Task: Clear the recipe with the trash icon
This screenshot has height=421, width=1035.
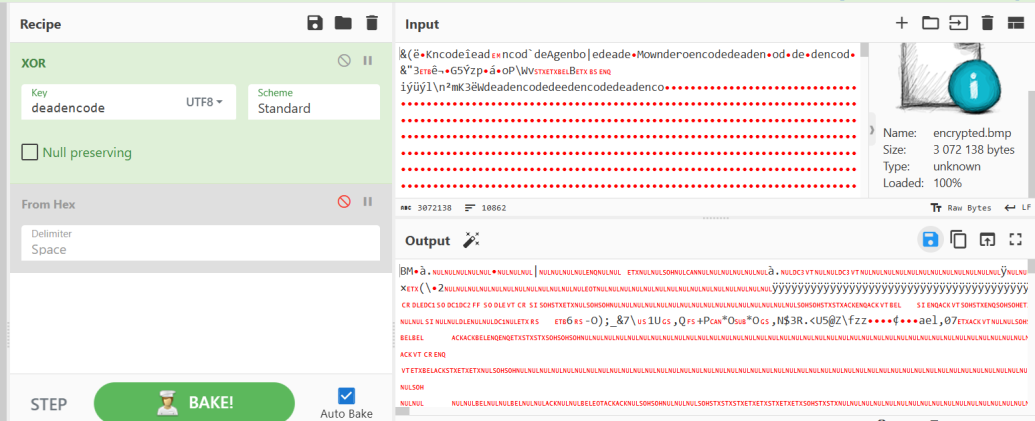Action: click(x=372, y=23)
